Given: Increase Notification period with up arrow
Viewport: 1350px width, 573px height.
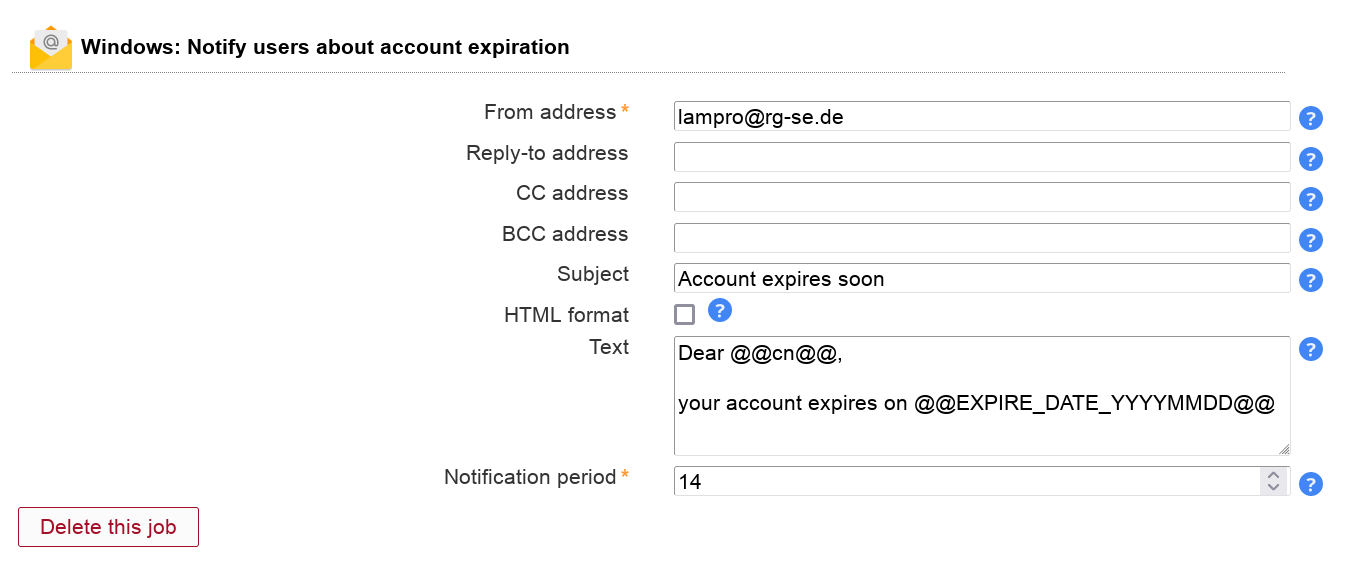Looking at the screenshot, I should 1273,475.
